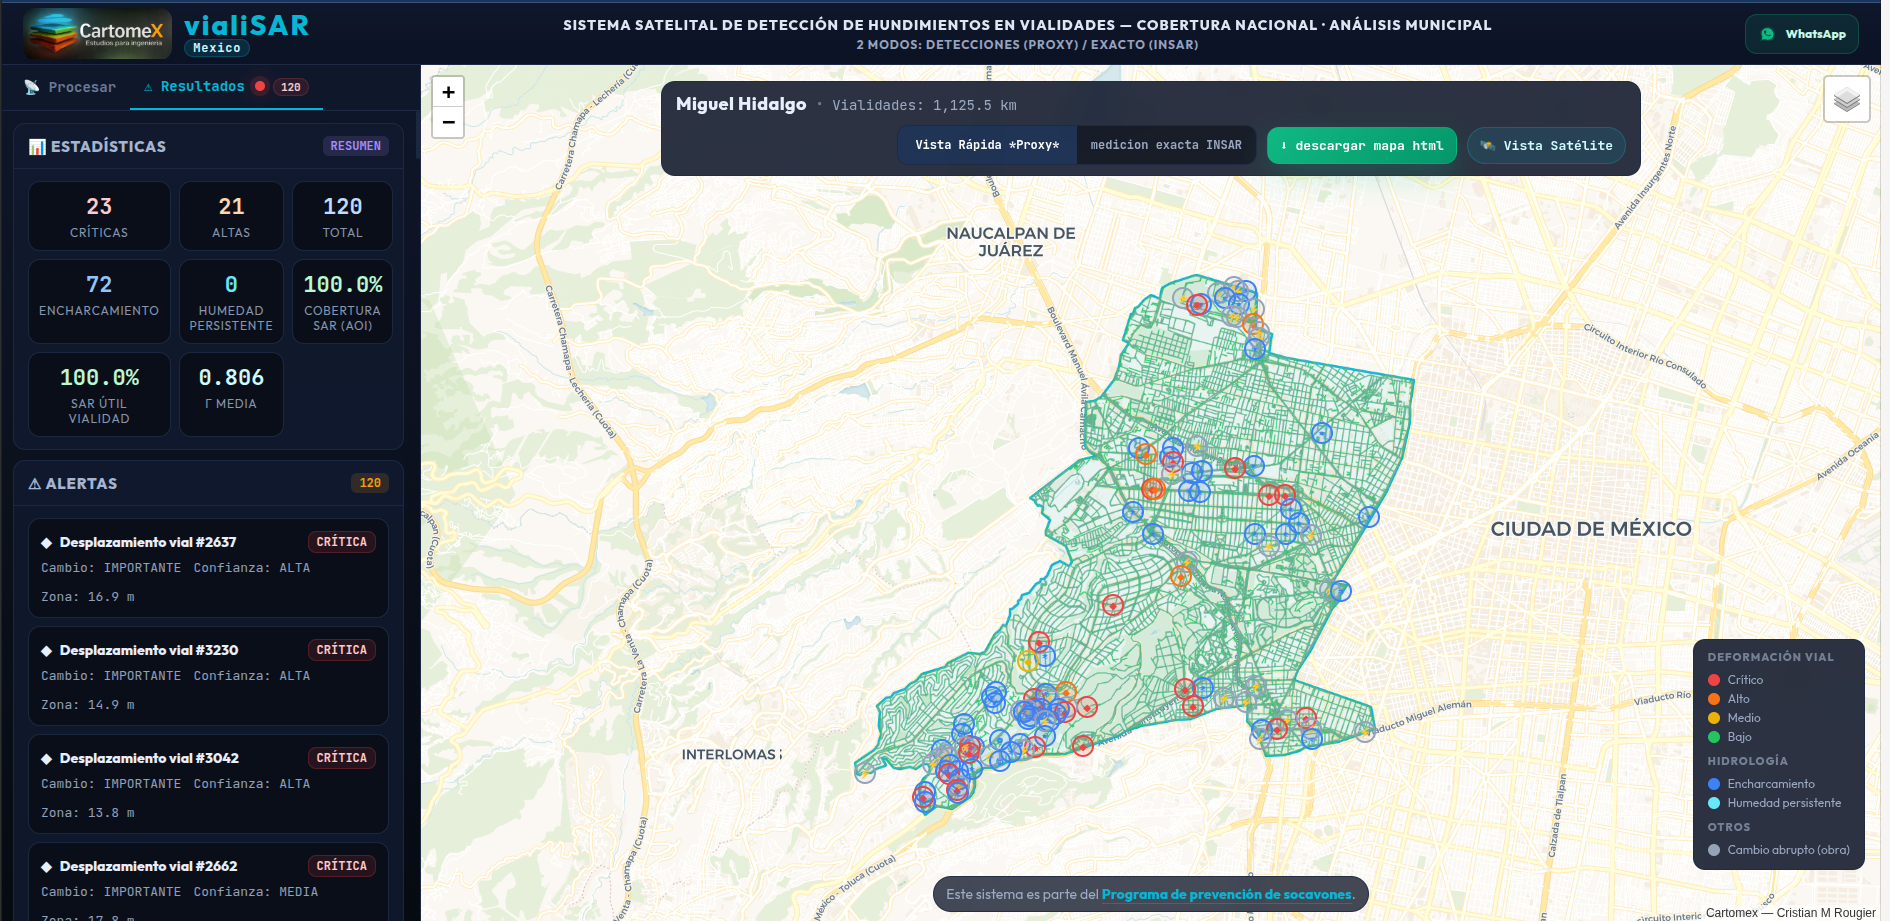Select the satellite dish Procesar icon
The image size is (1890, 921).
[31, 87]
